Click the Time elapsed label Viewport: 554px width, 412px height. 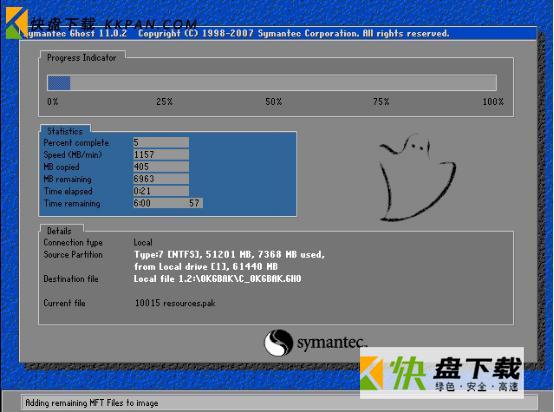click(68, 191)
